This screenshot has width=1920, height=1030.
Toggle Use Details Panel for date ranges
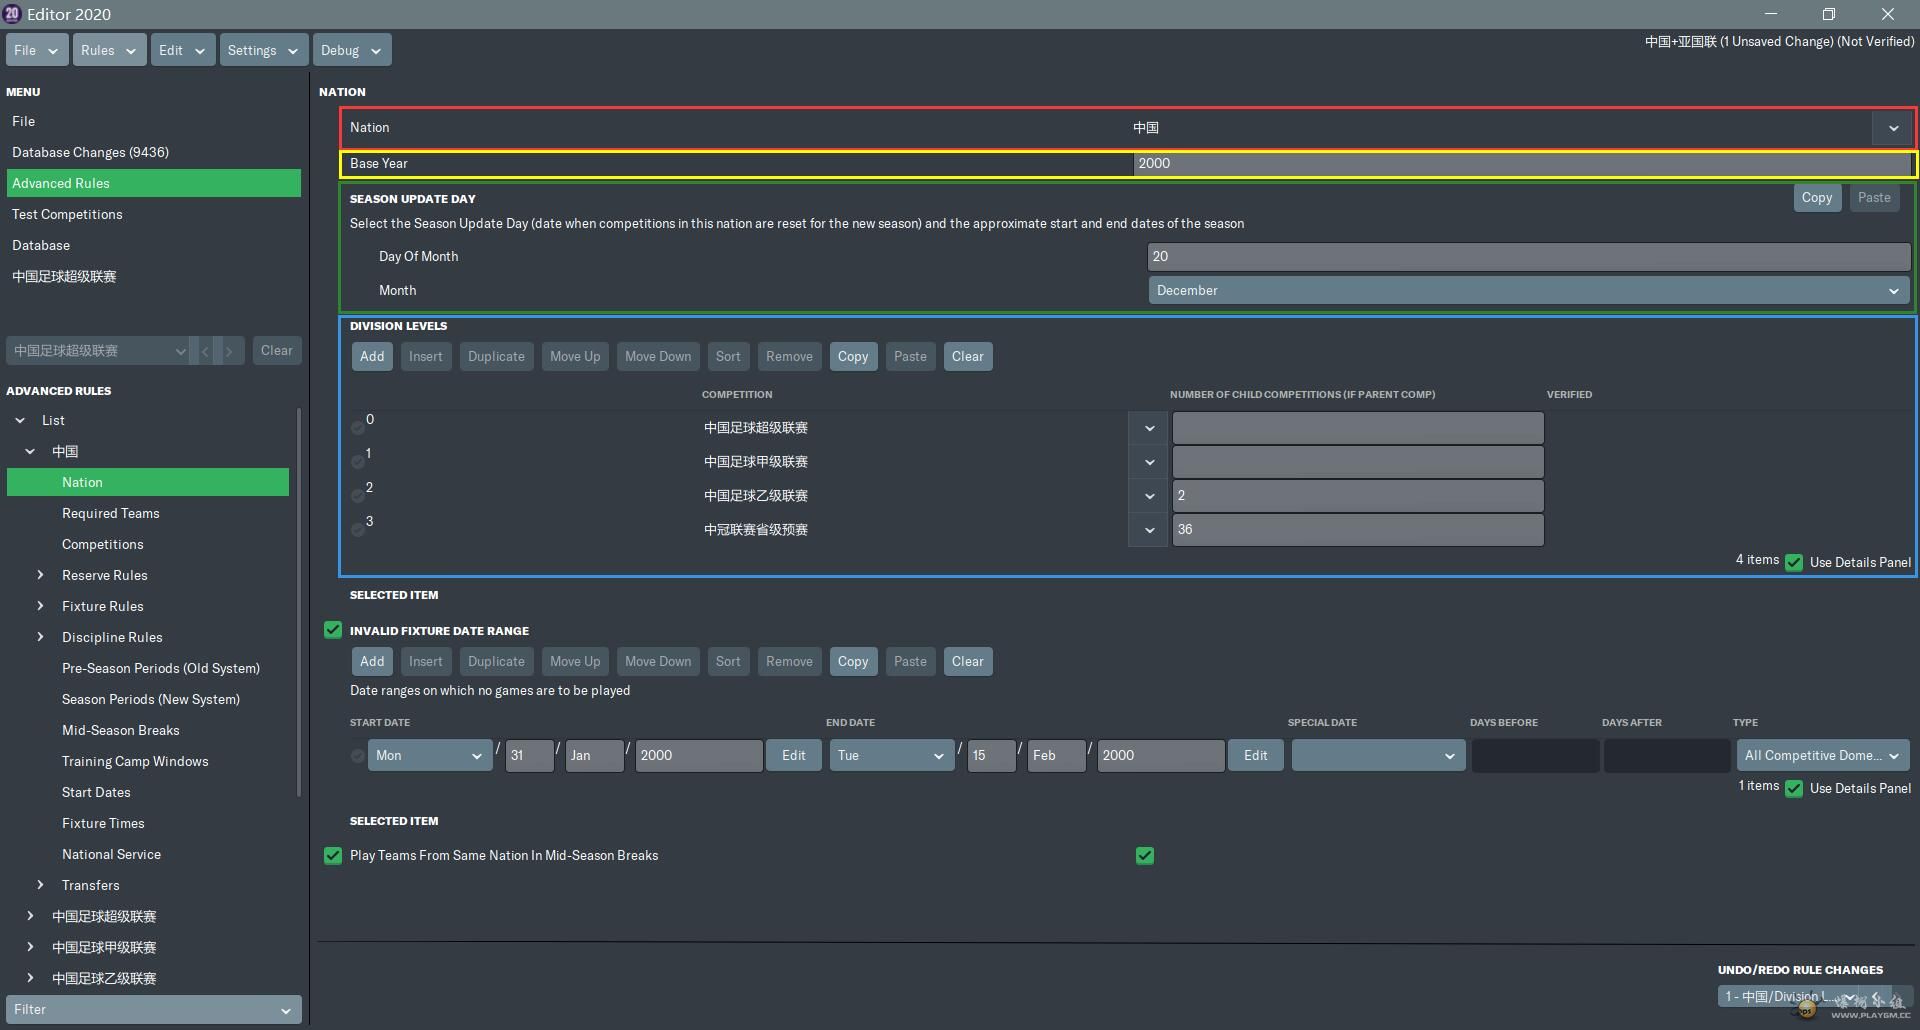click(1794, 788)
